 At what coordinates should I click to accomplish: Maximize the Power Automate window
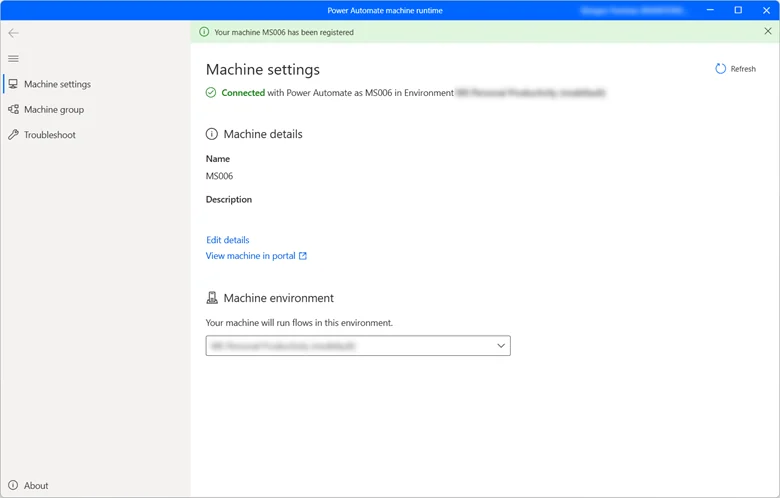738,10
